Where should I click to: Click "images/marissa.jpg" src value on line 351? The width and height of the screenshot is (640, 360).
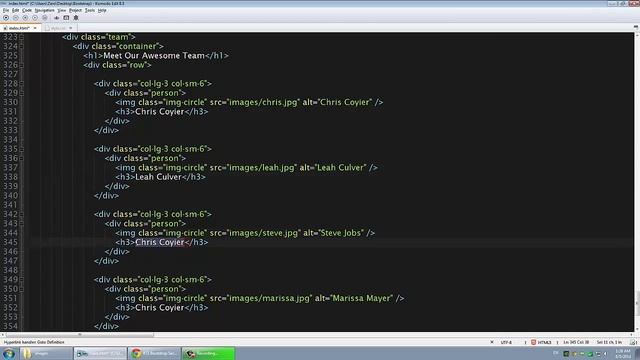pos(269,298)
